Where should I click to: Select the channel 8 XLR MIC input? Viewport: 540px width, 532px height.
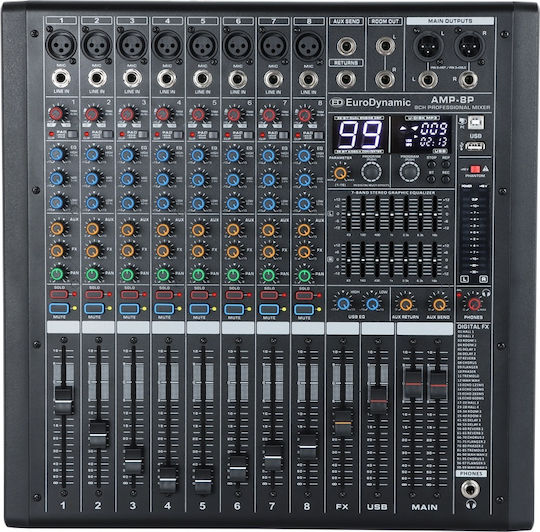pos(309,45)
